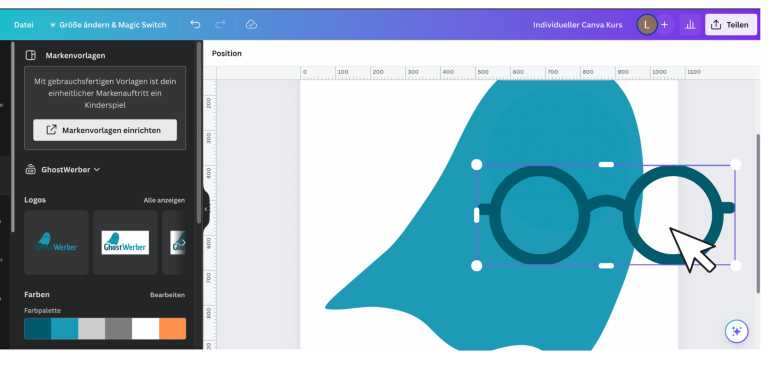Collapse the side panel with arrow handle

[206, 209]
